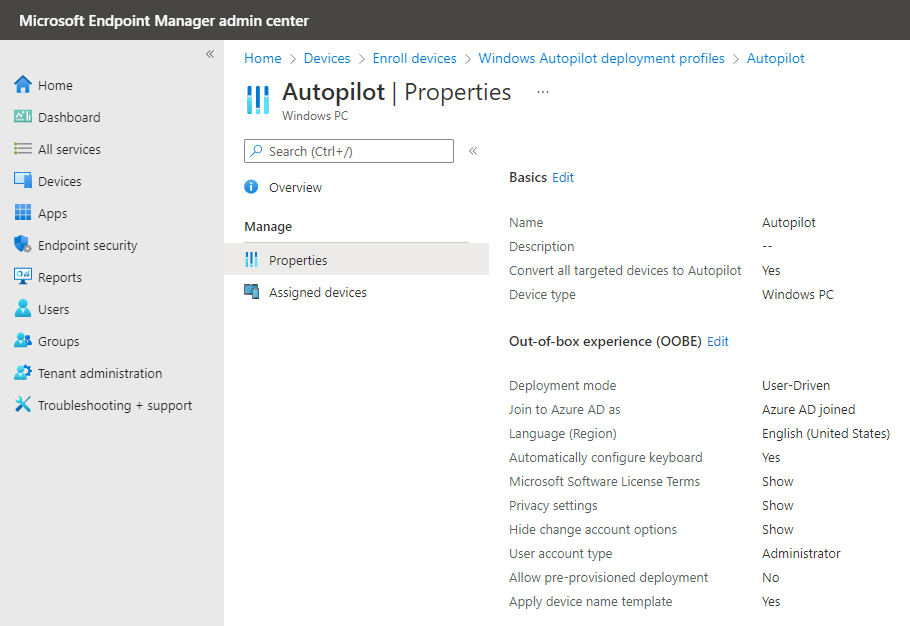Screen dimensions: 910x626
Task: Edit the Out-of-box experience section
Action: coord(718,341)
